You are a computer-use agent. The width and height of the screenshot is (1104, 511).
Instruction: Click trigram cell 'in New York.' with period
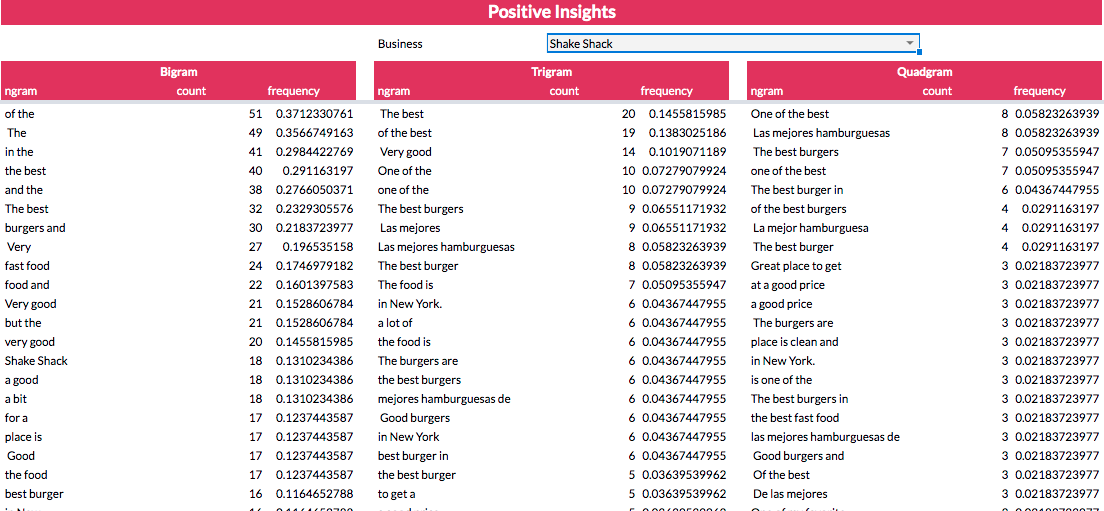(410, 304)
